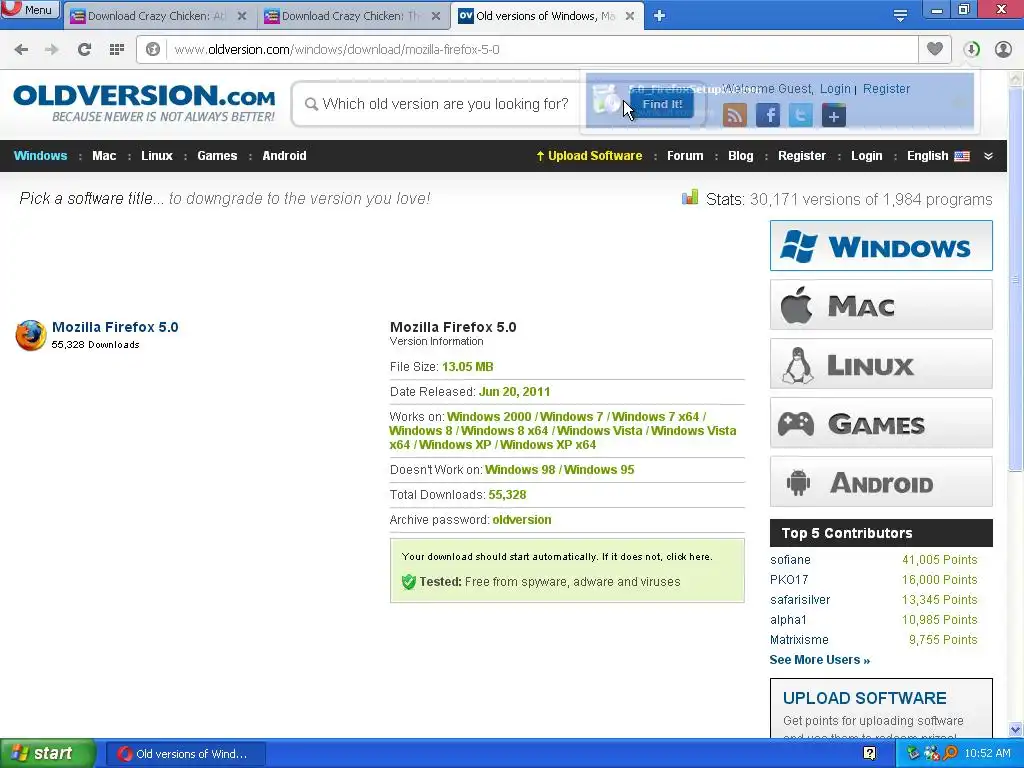Screen dimensions: 1024x768
Task: Click the 'Old versions of Wind...' taskbar item
Action: tap(185, 754)
